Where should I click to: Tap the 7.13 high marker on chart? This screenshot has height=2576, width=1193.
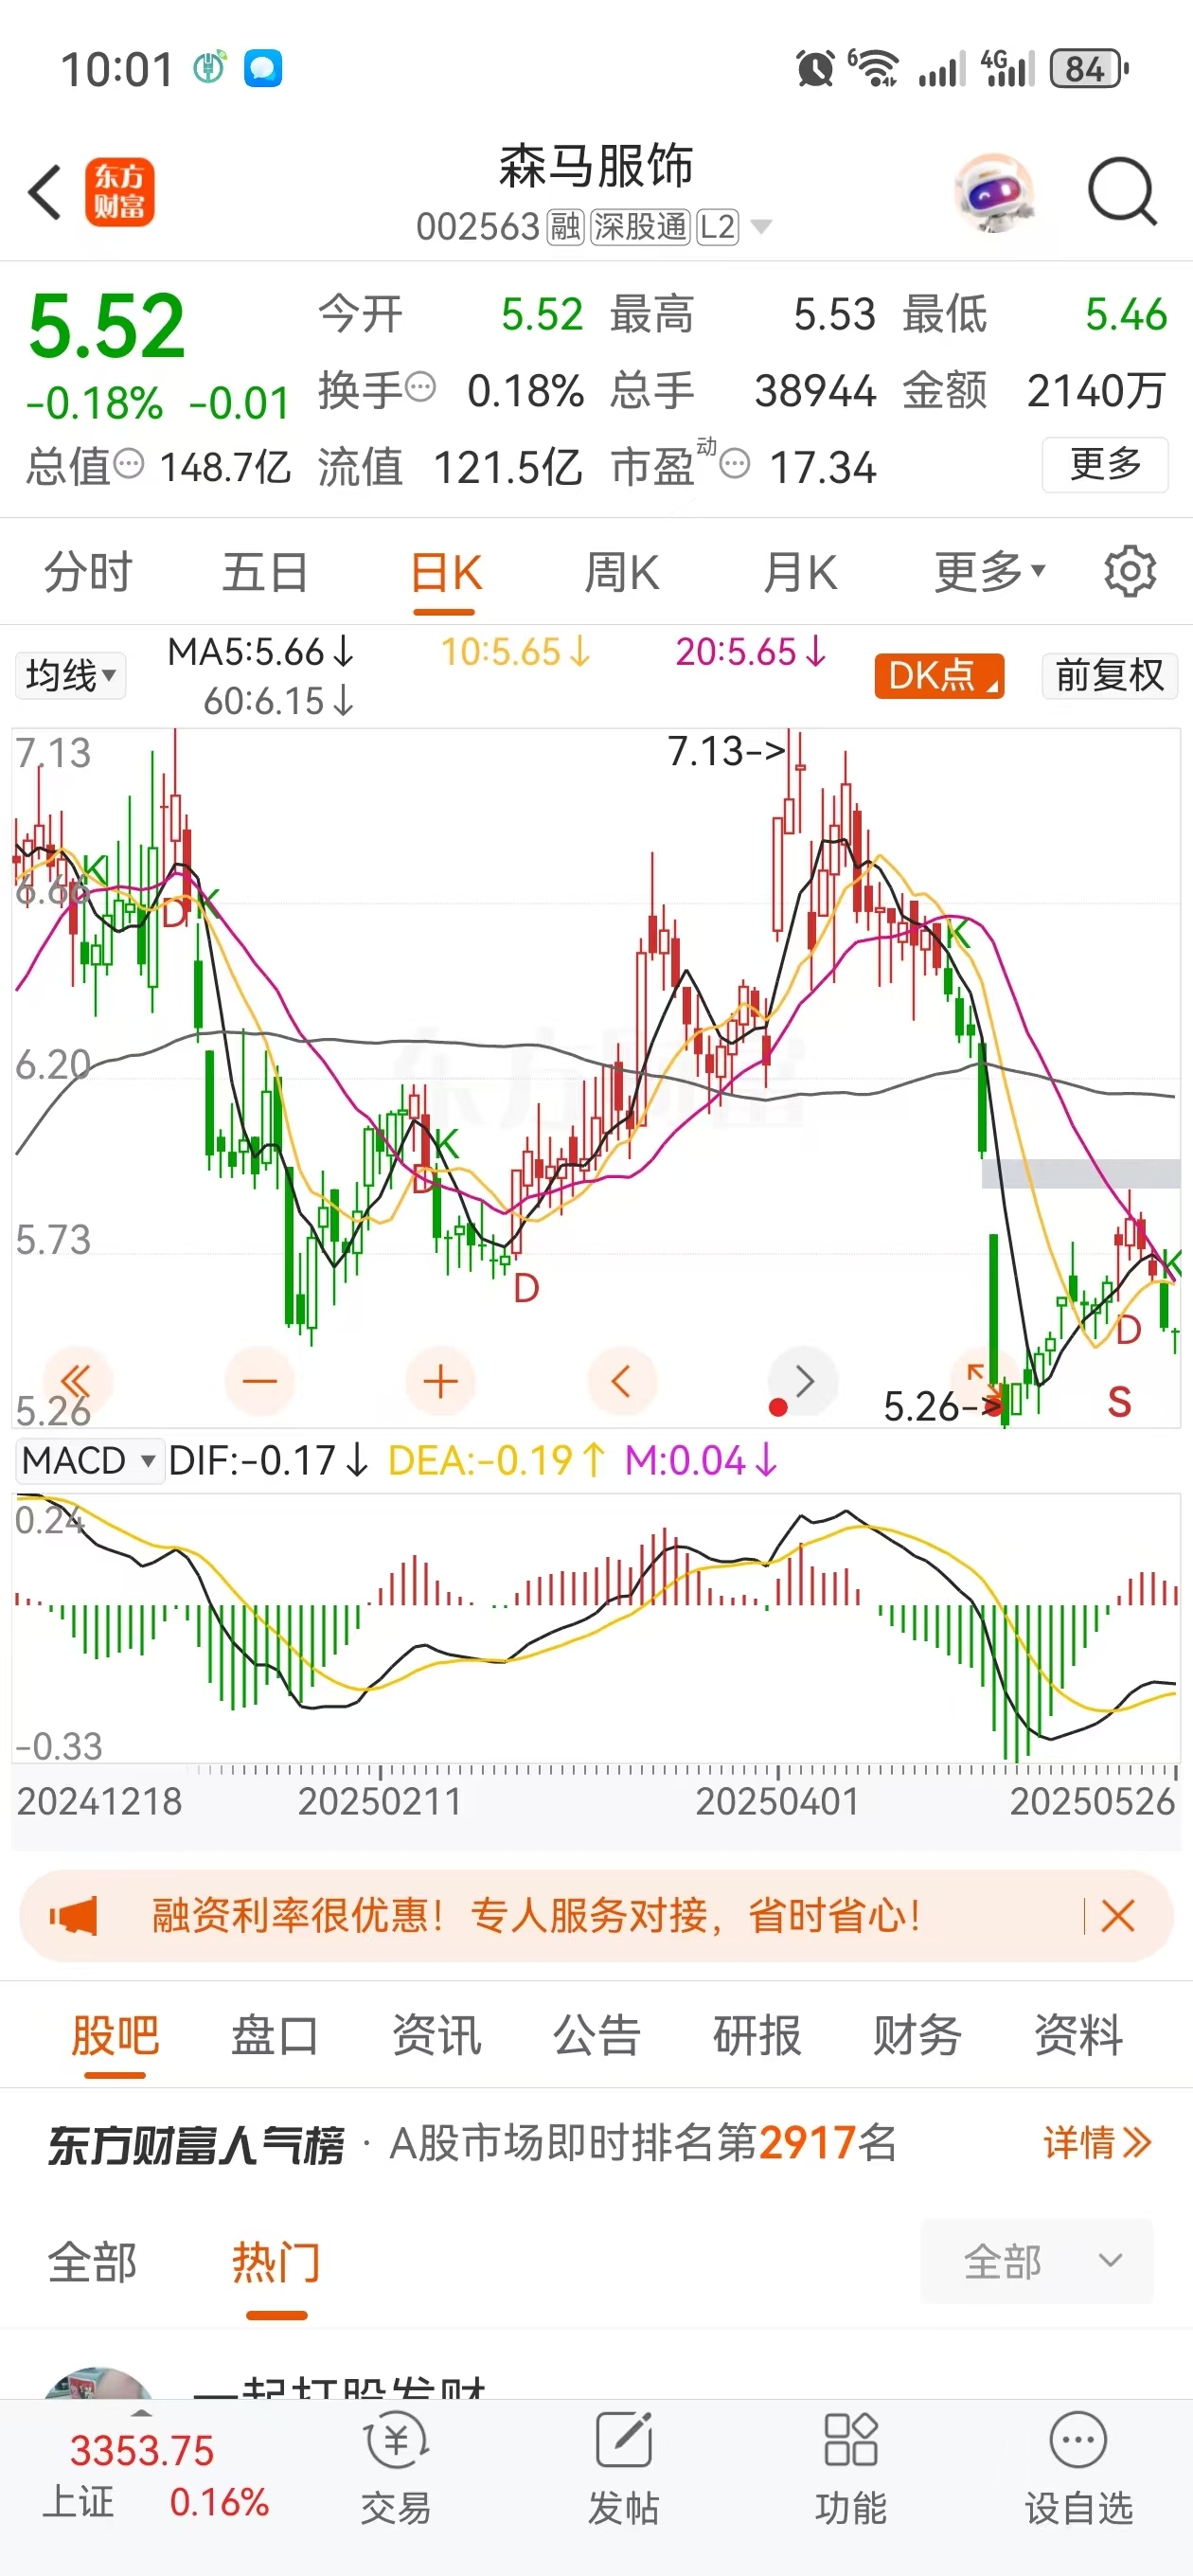click(725, 751)
